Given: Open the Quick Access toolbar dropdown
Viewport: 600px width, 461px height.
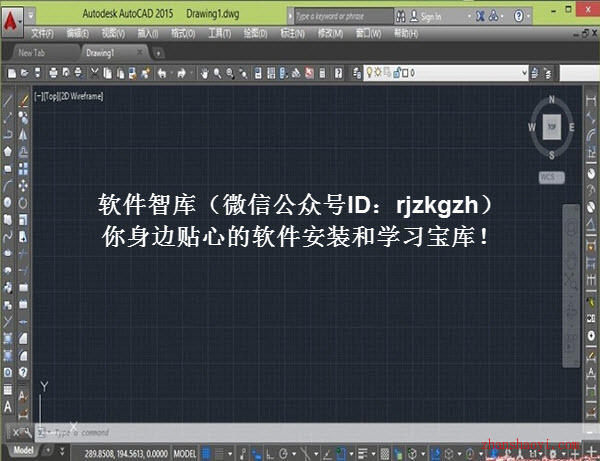Looking at the screenshot, I should (x=30, y=16).
